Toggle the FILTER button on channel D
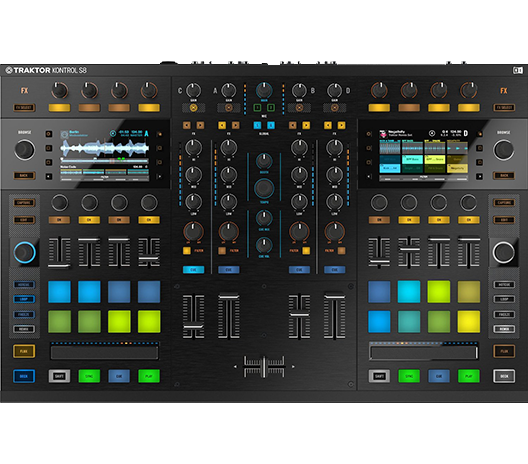 coord(341,251)
